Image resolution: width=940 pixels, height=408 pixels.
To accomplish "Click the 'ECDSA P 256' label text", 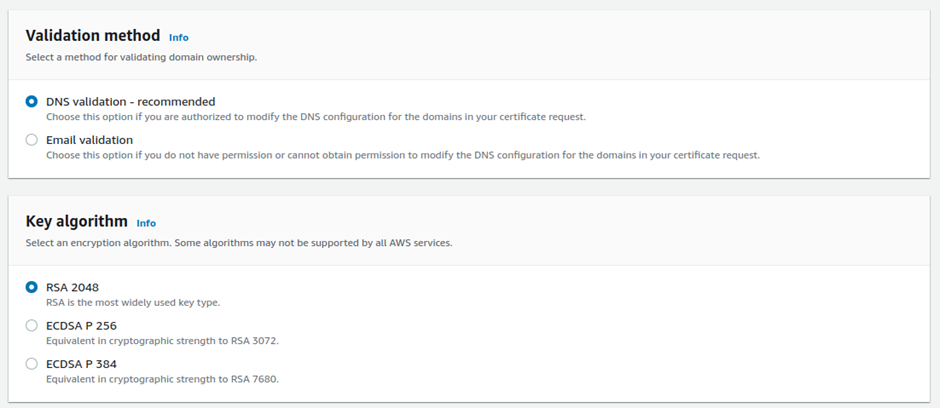I will 82,326.
